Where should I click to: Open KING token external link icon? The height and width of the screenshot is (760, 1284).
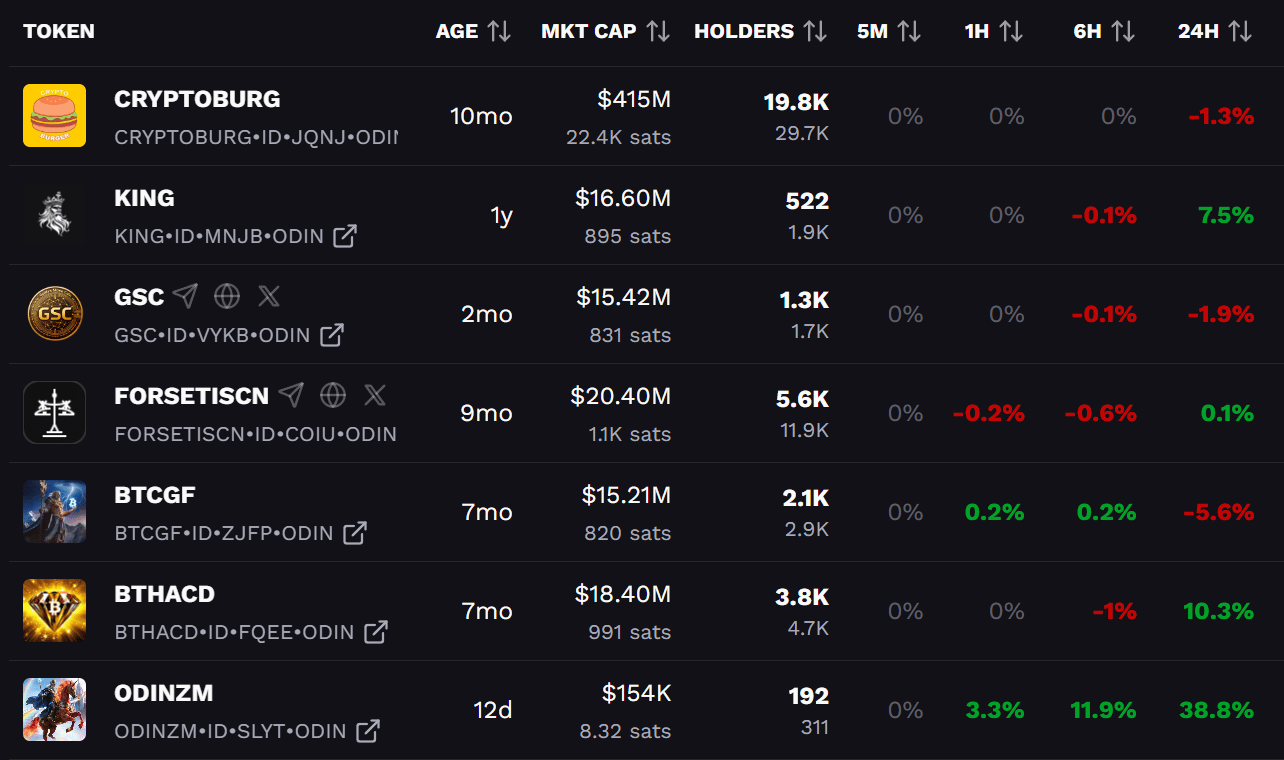point(345,236)
